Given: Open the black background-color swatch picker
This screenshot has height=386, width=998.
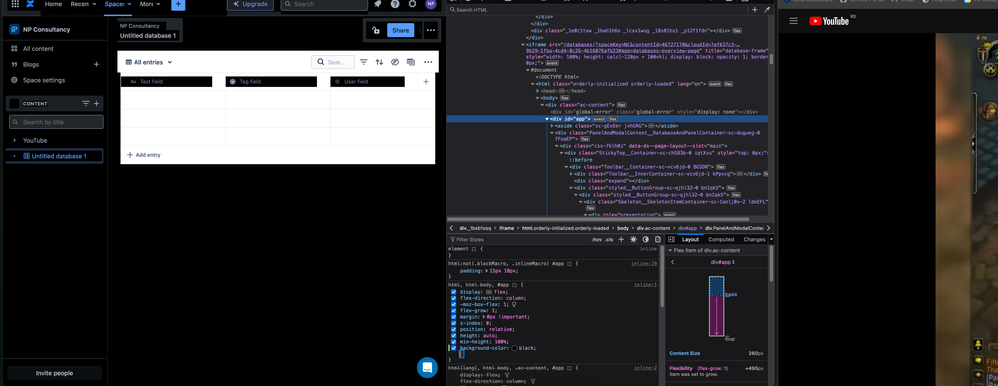Looking at the screenshot, I should (514, 348).
